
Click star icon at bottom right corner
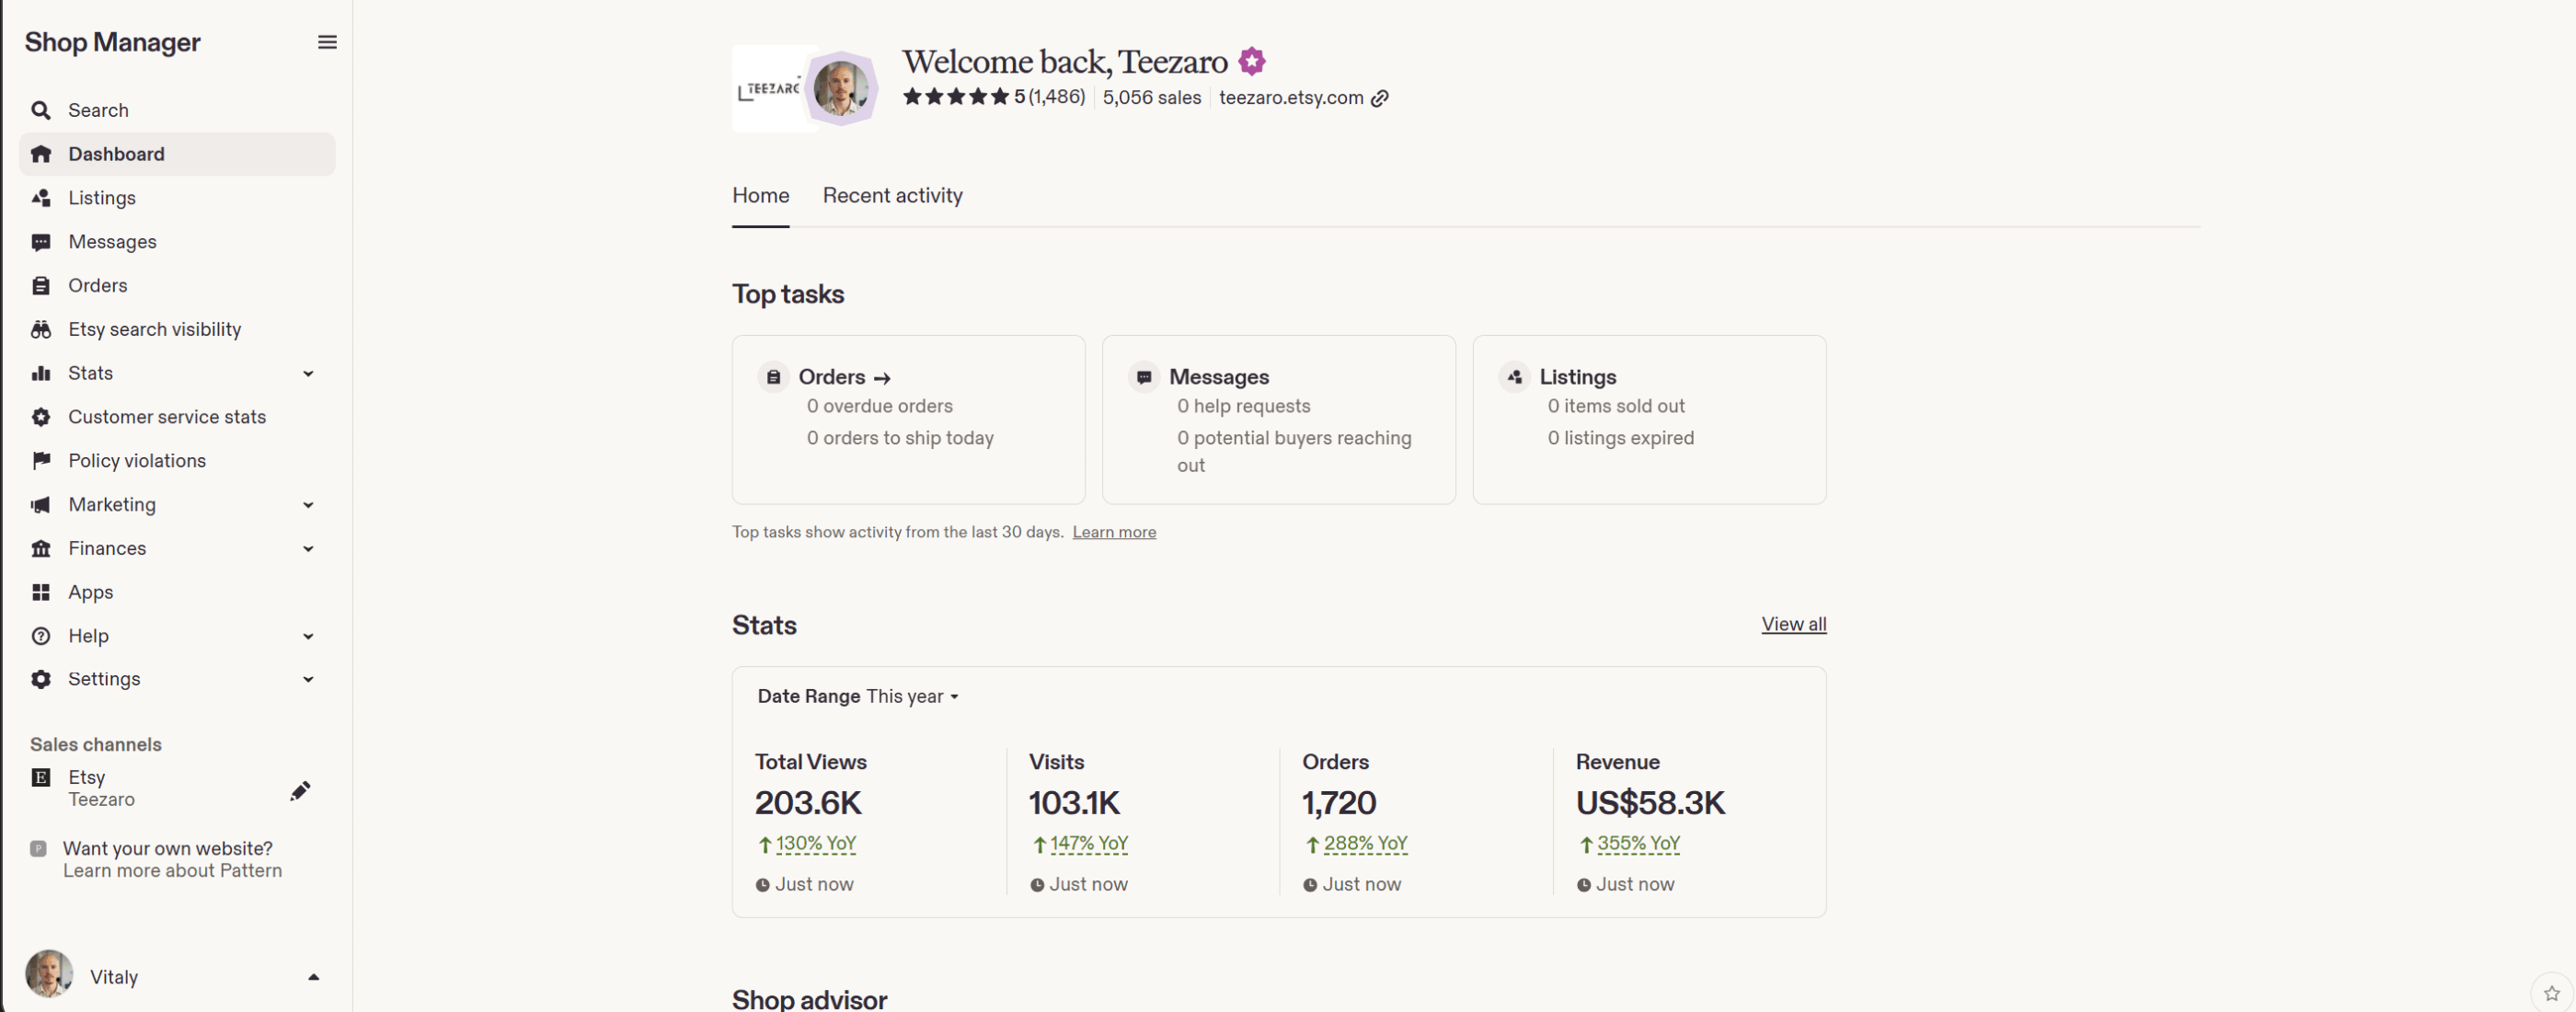pyautogui.click(x=2552, y=993)
